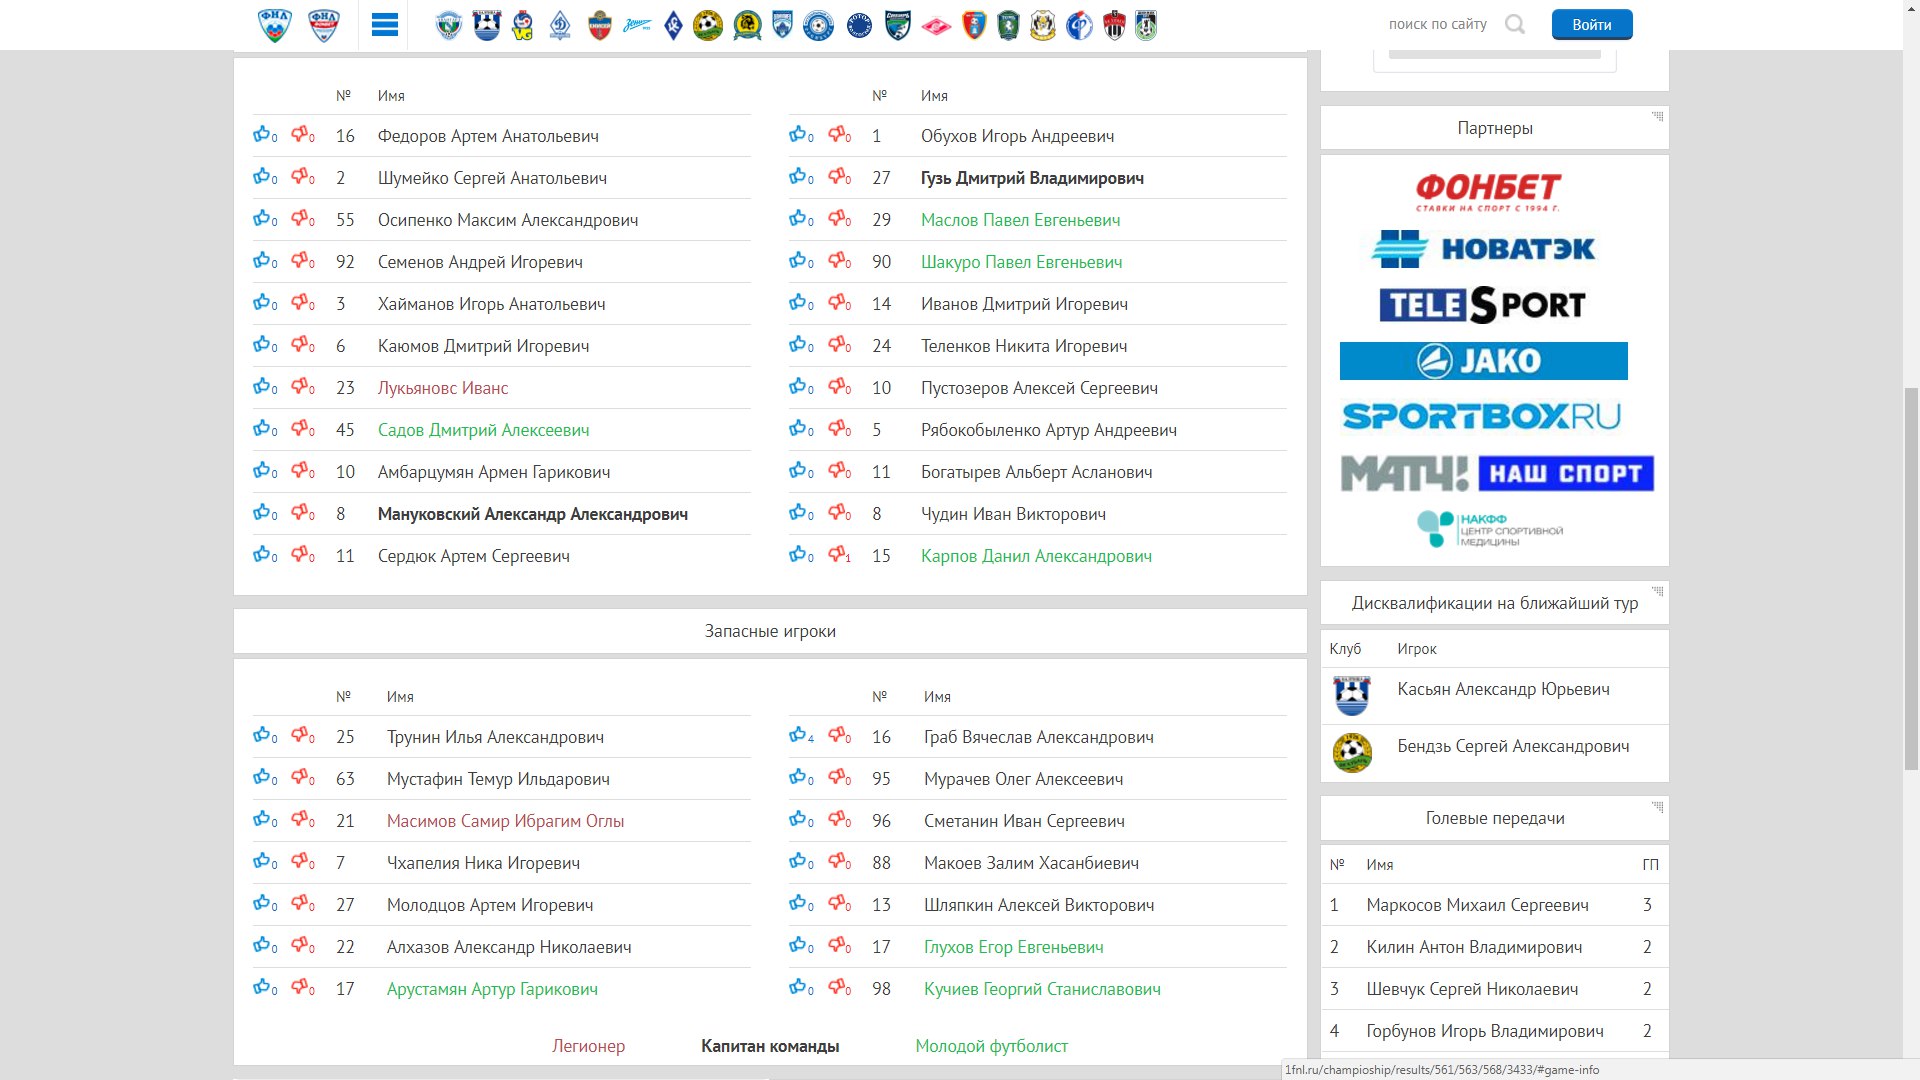1920x1080 pixels.
Task: Open Маркосов Михаил Сергеевич in assists table
Action: tap(1477, 905)
